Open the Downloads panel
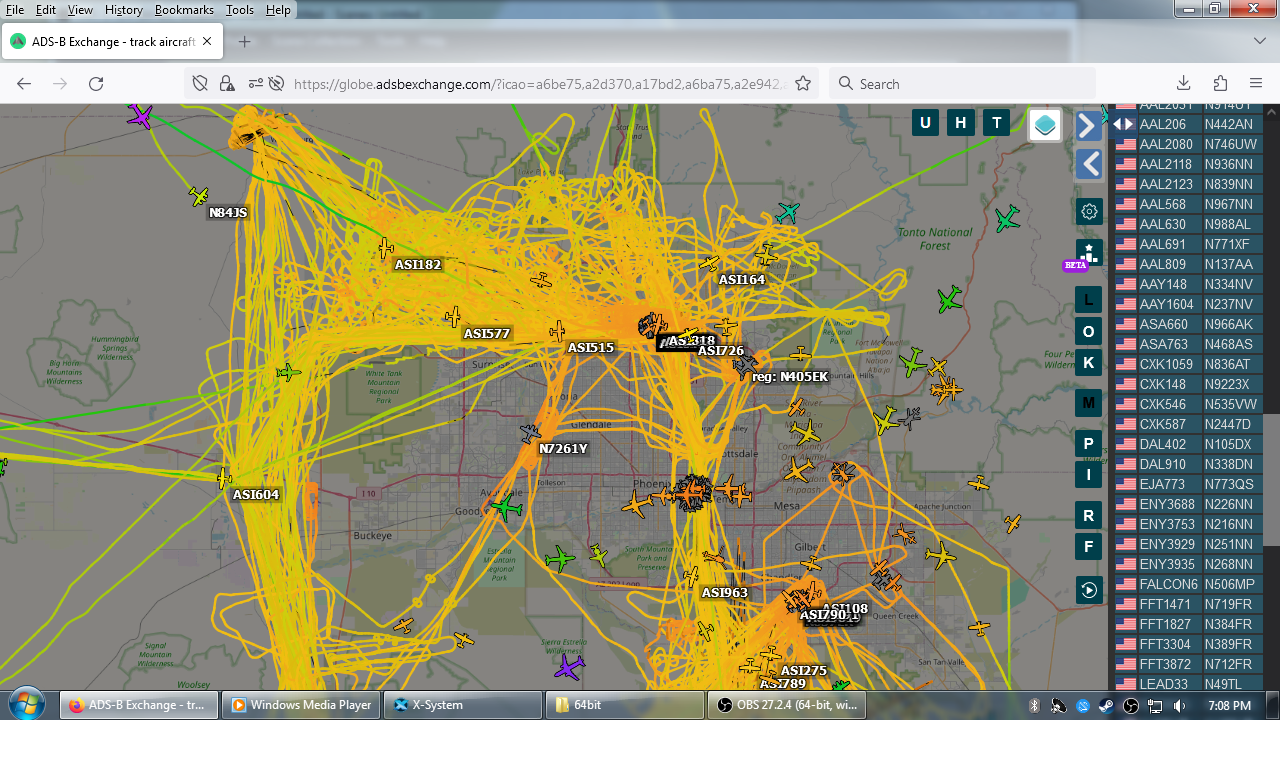This screenshot has height=758, width=1280. (x=1183, y=84)
